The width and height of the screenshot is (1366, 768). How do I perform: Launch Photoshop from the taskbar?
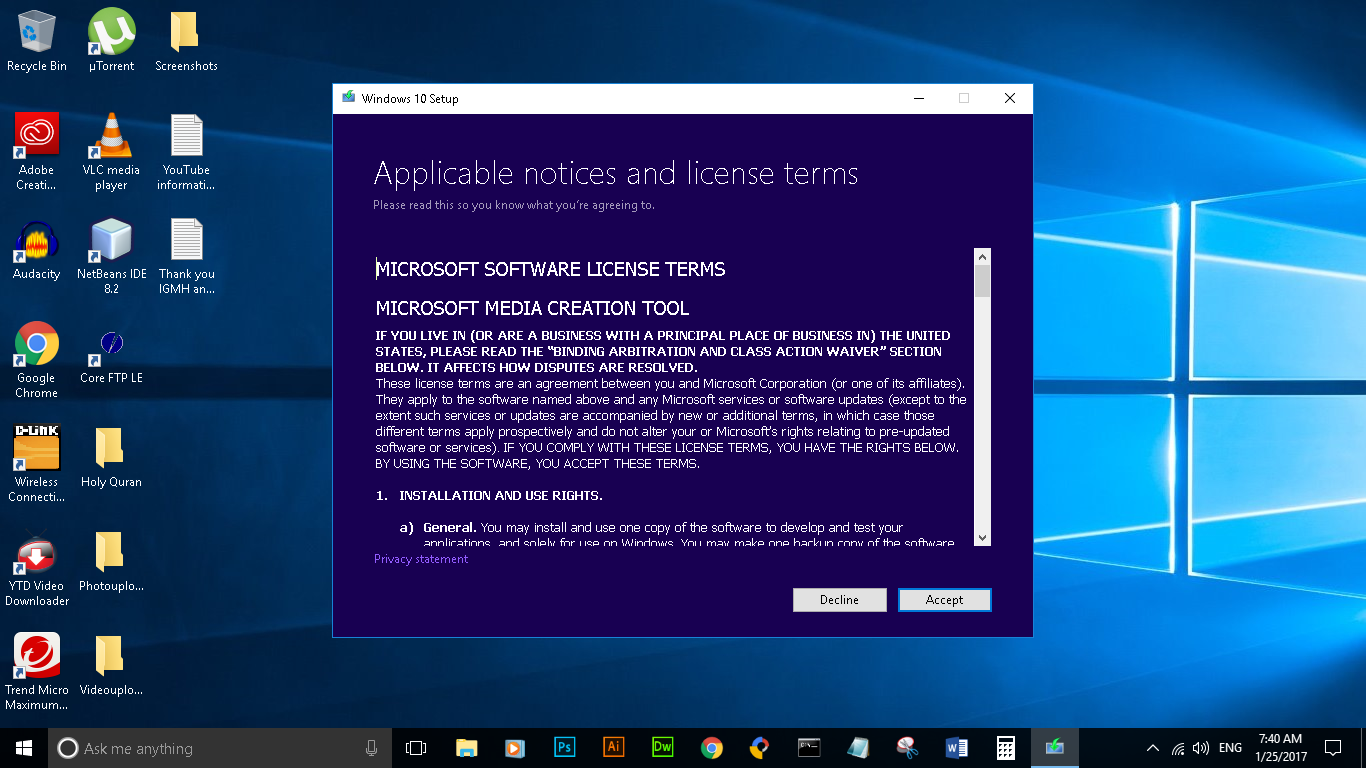pos(564,747)
